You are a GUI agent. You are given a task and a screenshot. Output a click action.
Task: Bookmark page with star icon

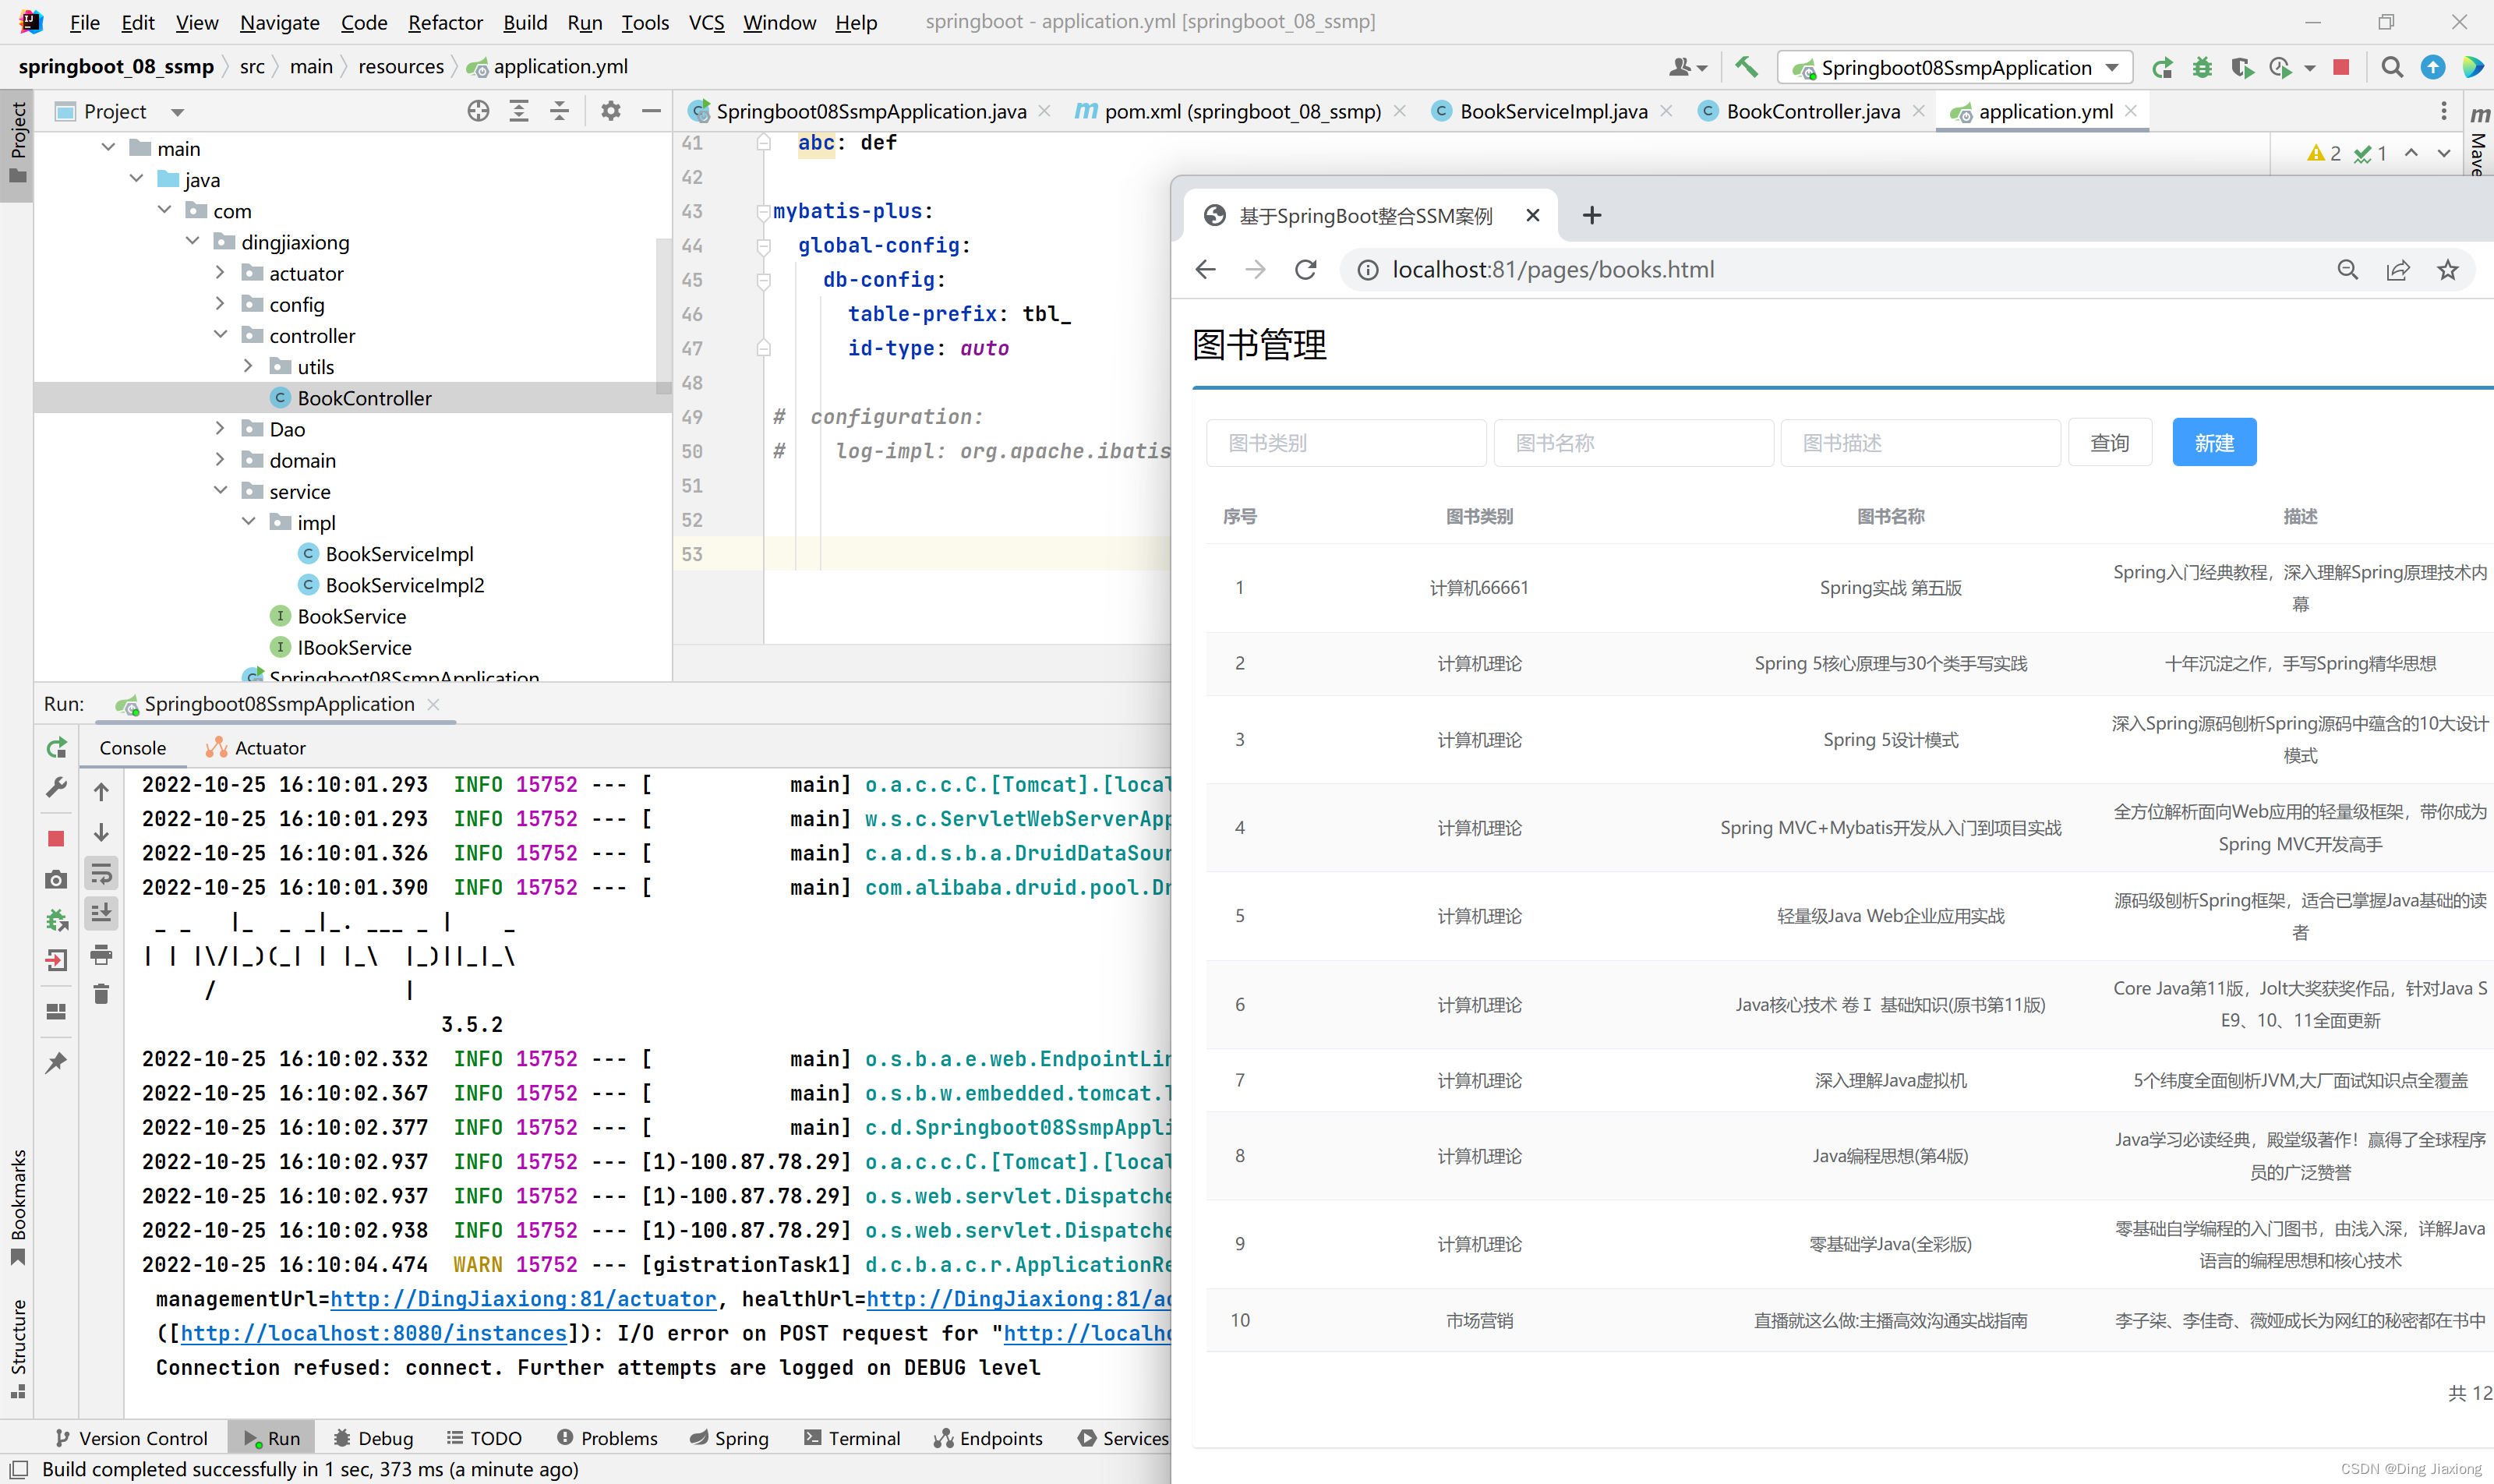pos(2447,270)
